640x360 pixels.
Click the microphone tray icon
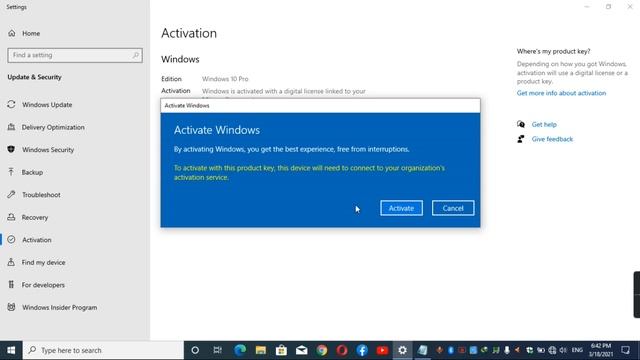507,350
